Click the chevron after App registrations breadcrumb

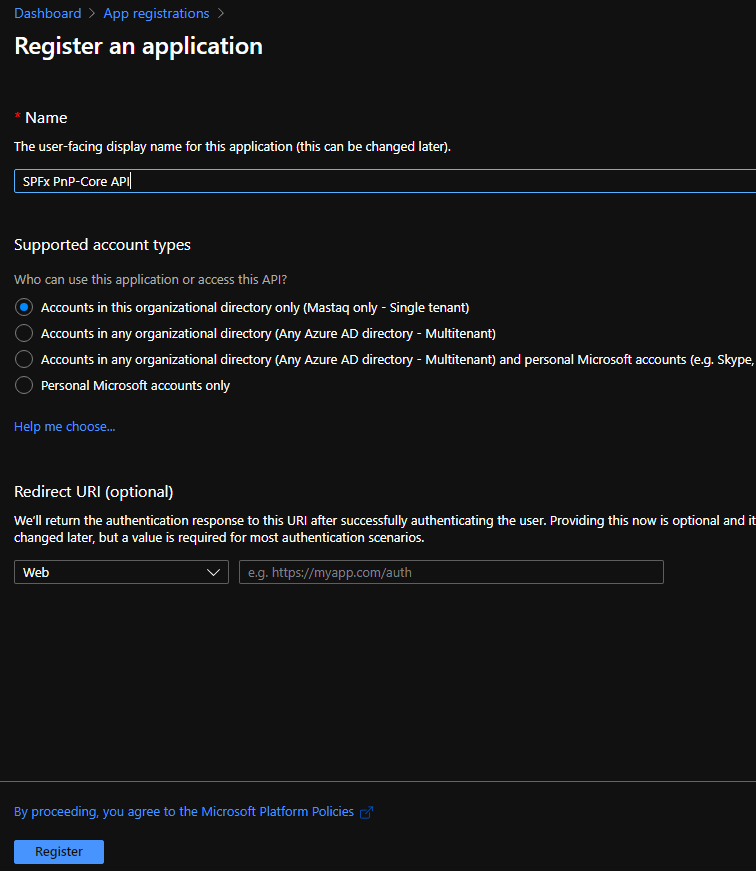pos(221,14)
